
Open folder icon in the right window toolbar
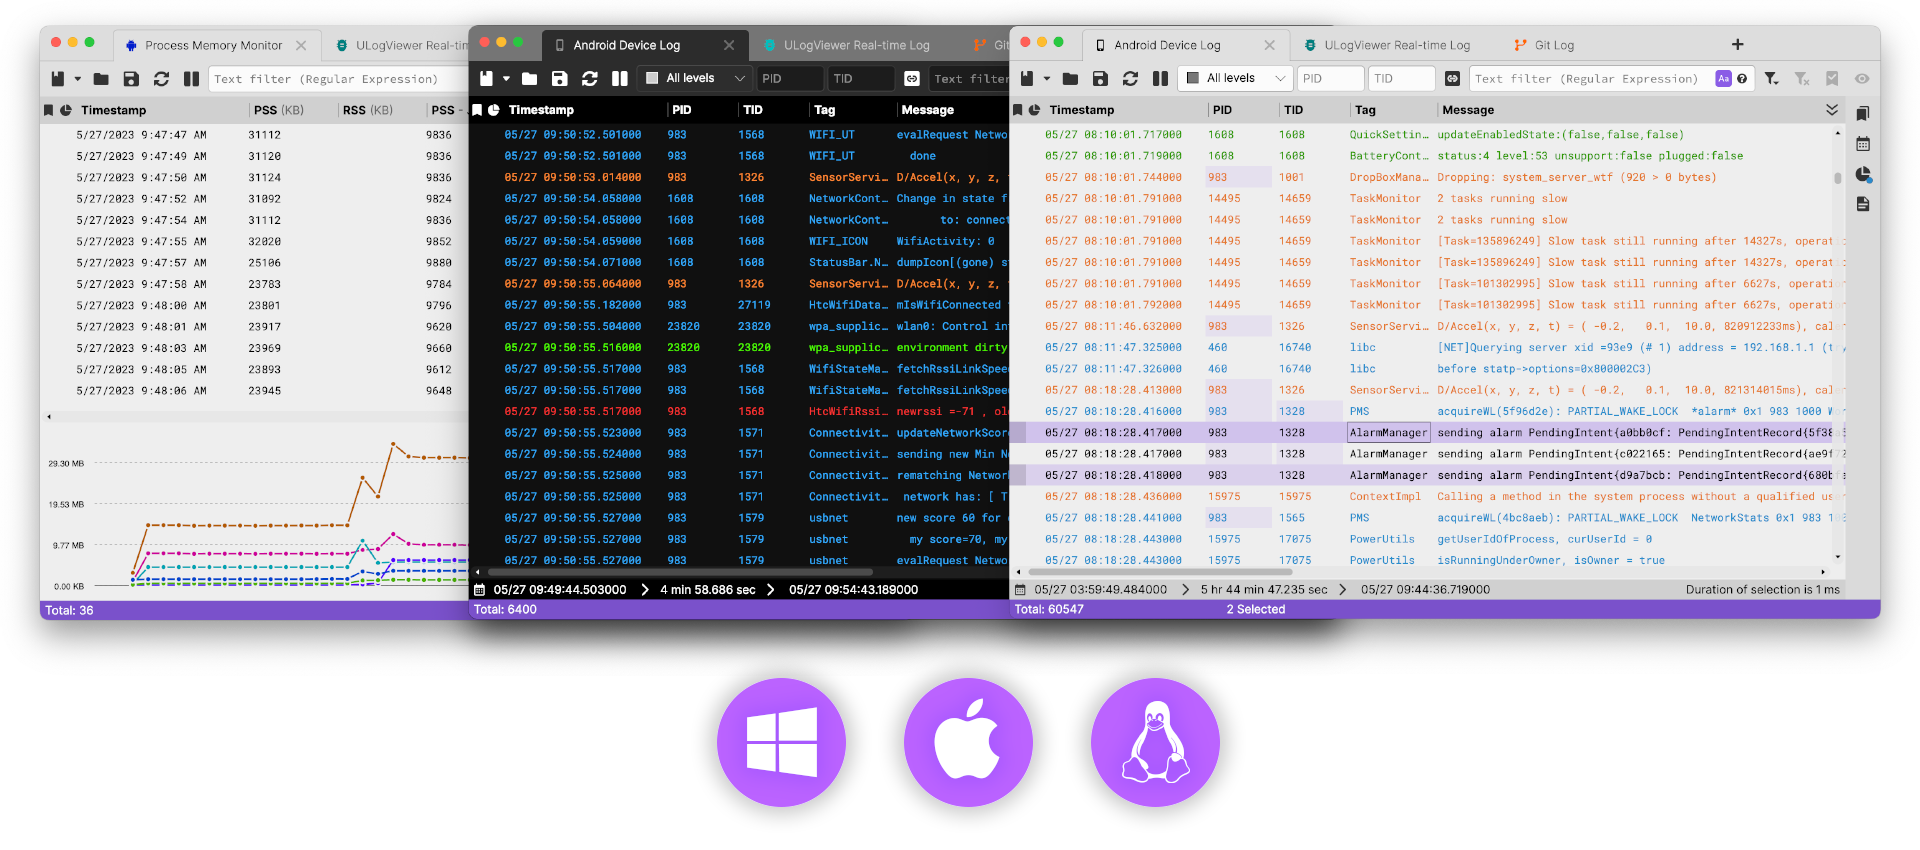[x=1070, y=79]
